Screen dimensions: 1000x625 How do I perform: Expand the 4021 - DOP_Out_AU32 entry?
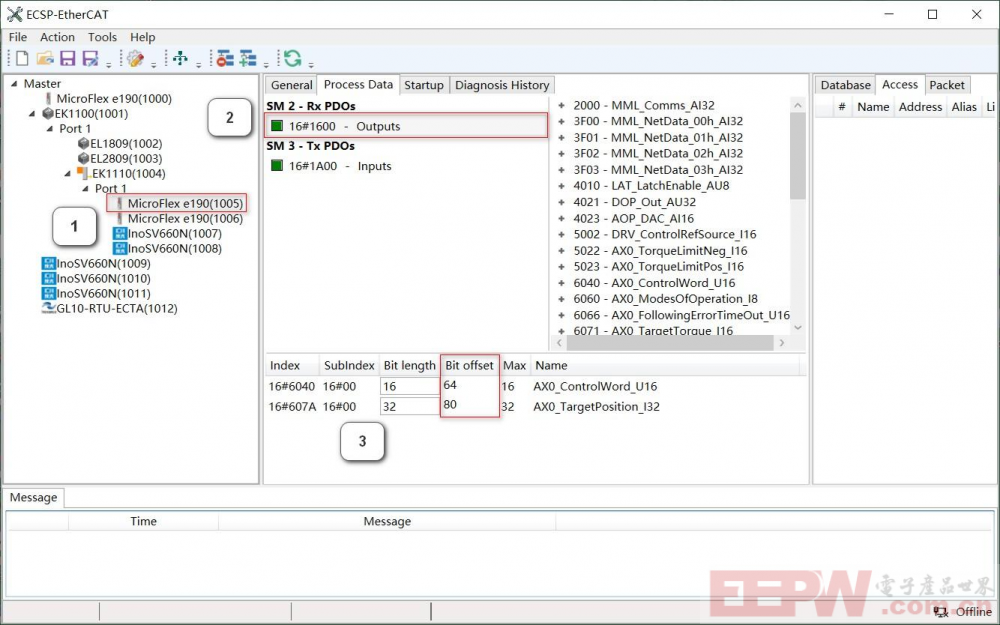click(x=561, y=202)
